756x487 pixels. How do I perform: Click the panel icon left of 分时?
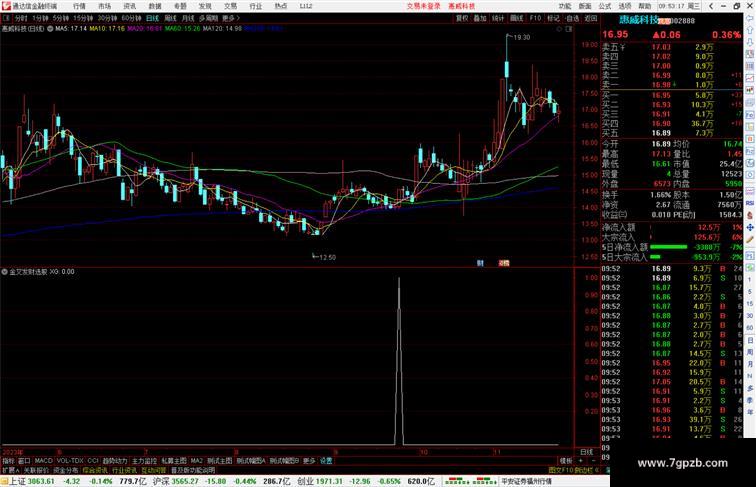[x=6, y=18]
